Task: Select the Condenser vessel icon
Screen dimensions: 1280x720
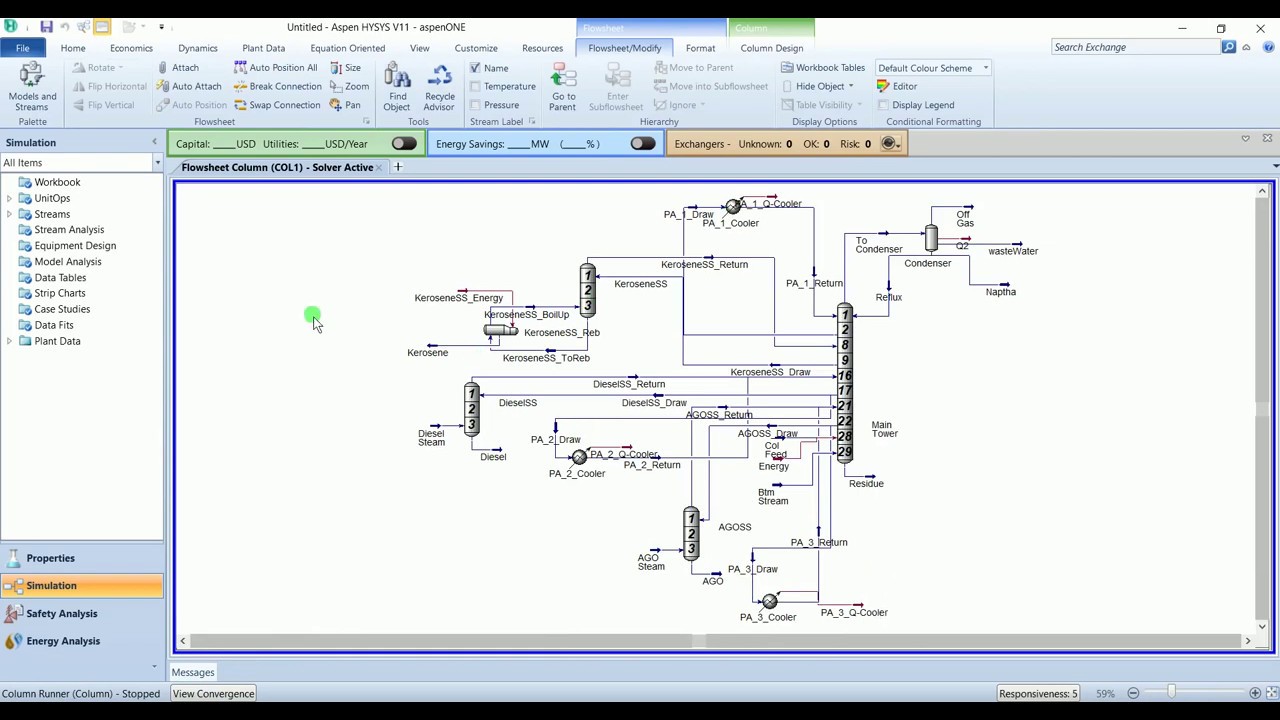Action: [x=931, y=238]
